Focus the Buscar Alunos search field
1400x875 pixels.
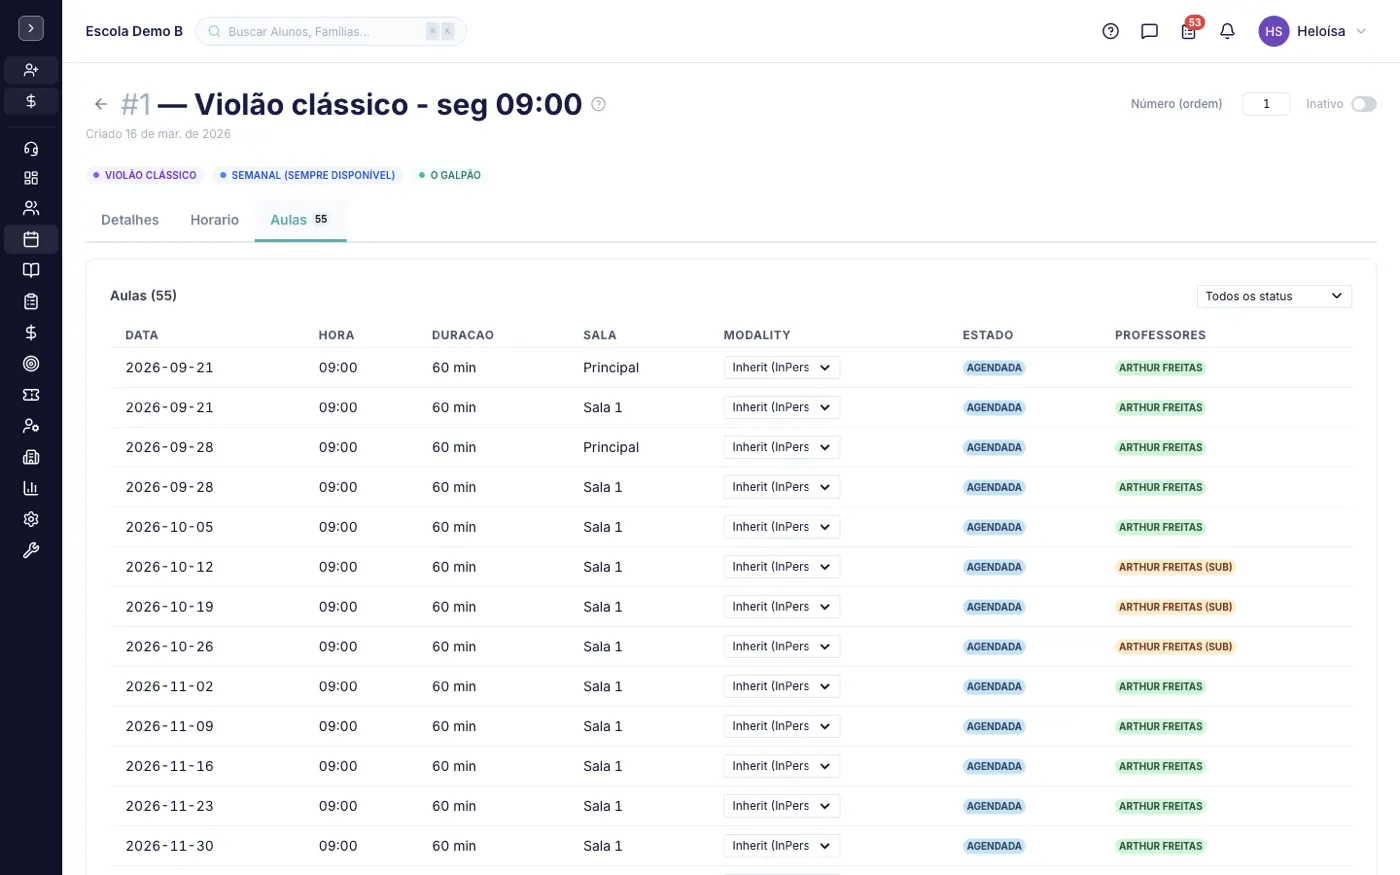pos(331,31)
